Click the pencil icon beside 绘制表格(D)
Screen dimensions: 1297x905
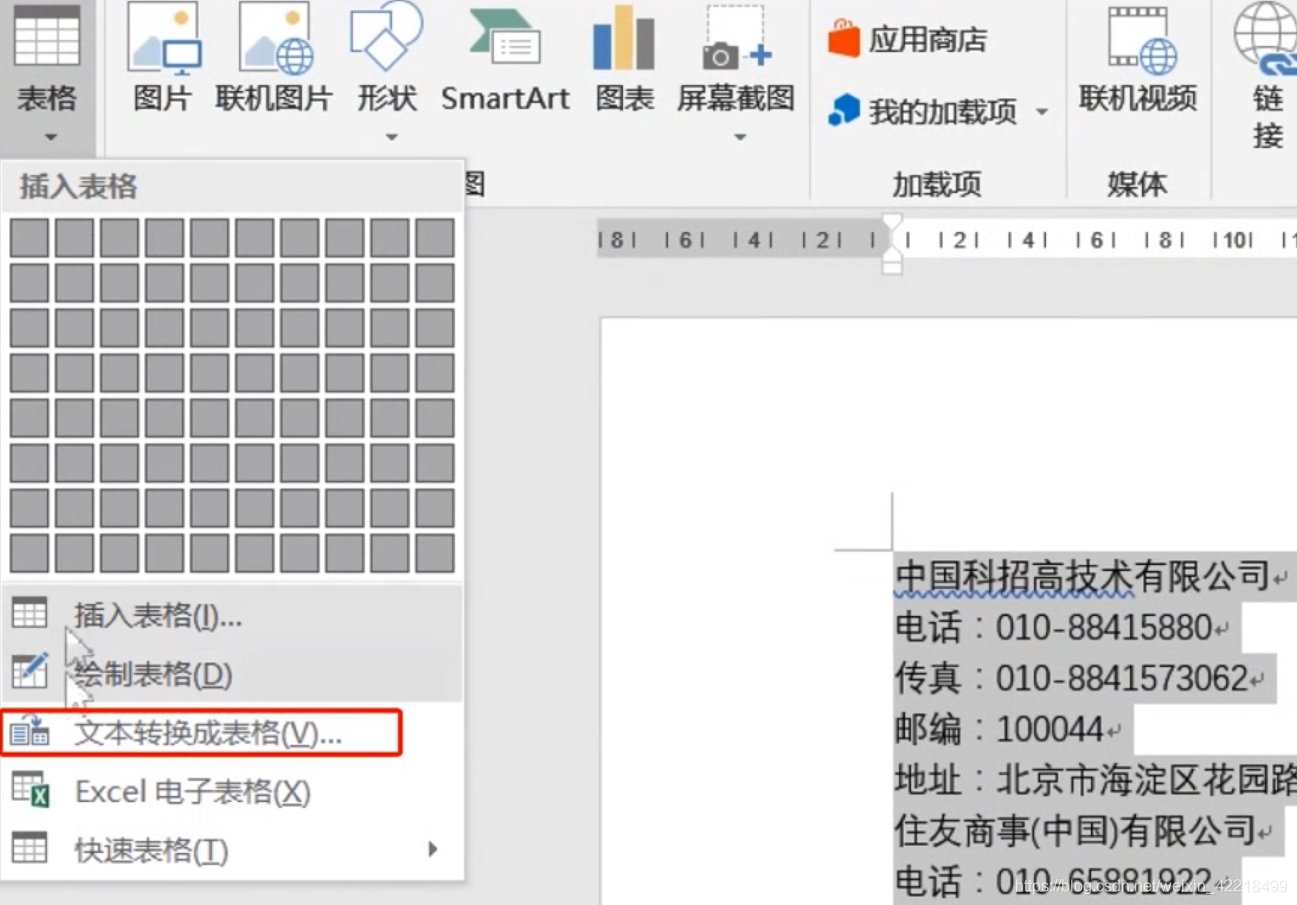click(29, 671)
